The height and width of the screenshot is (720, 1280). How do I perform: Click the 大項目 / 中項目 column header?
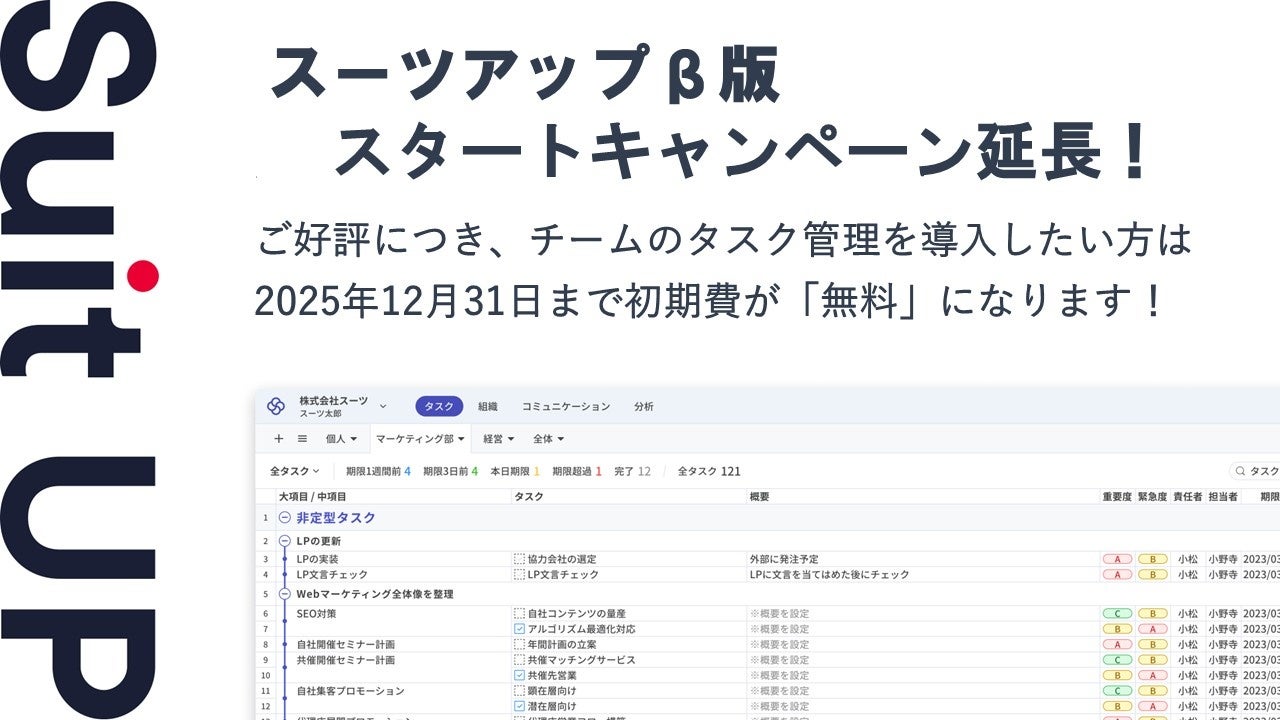coord(312,496)
